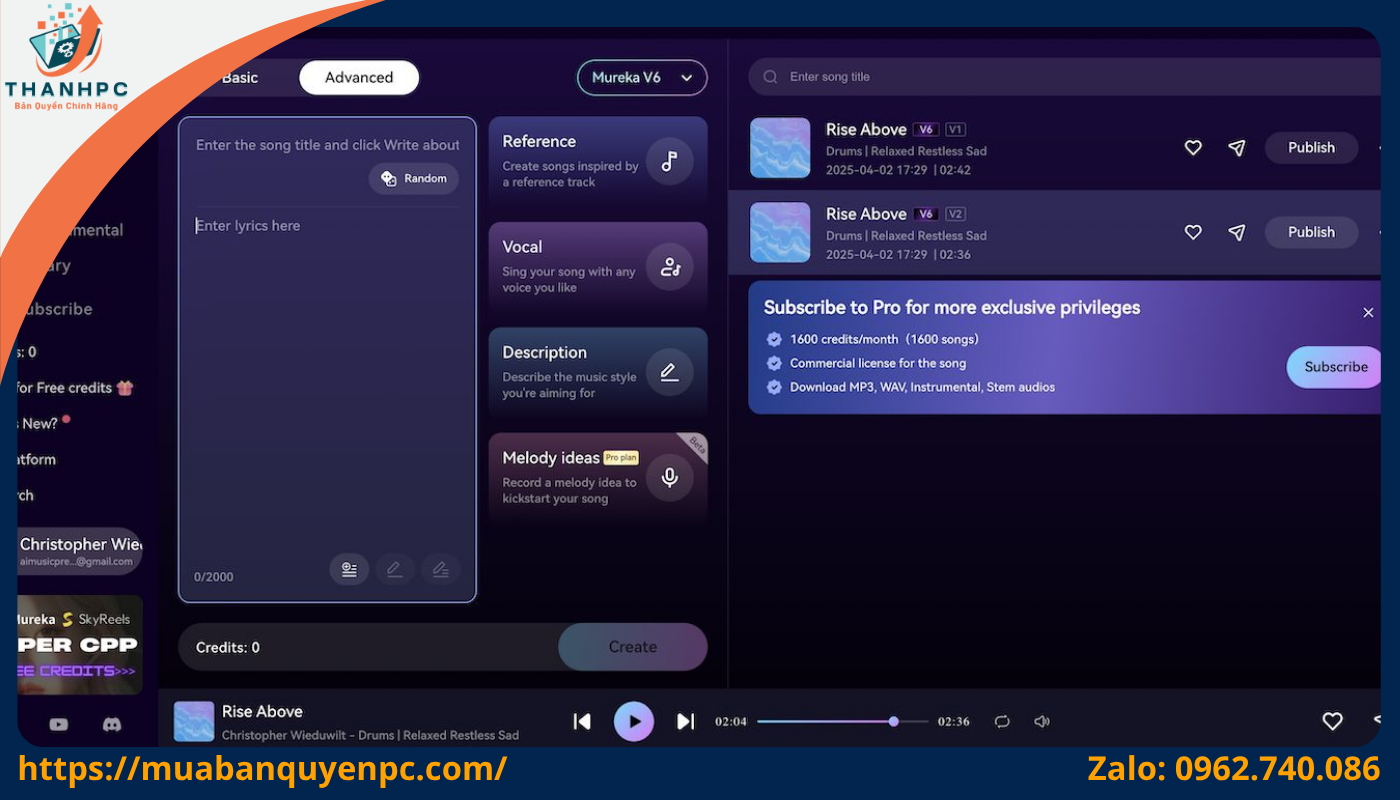Mute the player volume speaker icon
Screen dimensions: 1400x800
[1042, 721]
